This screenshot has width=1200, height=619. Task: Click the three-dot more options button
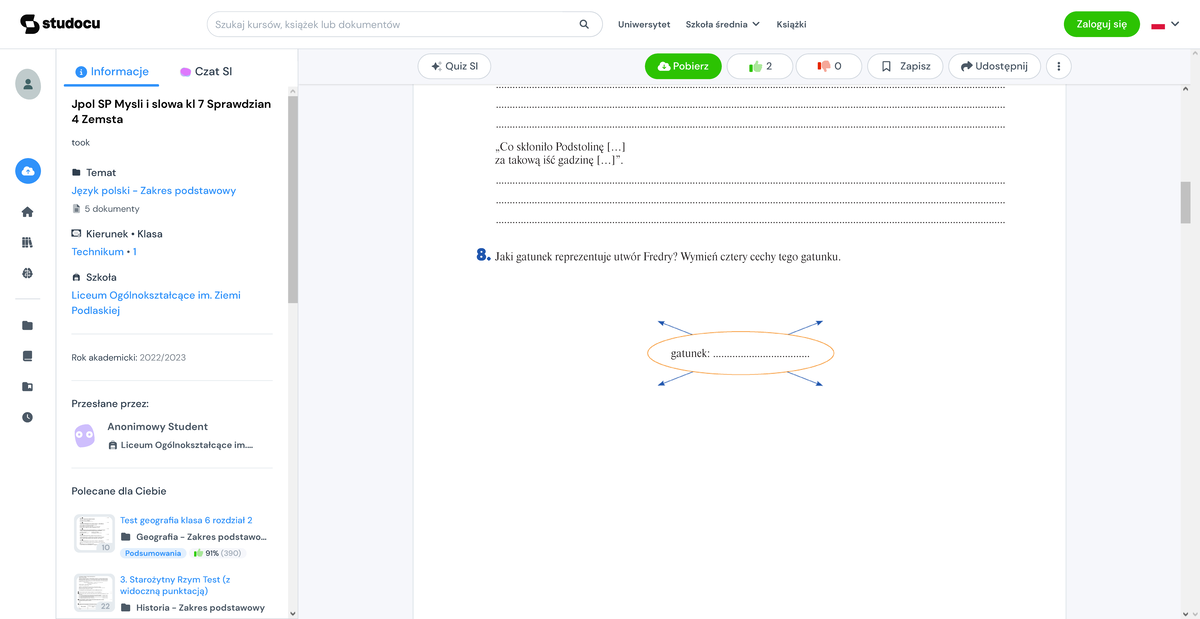point(1058,66)
